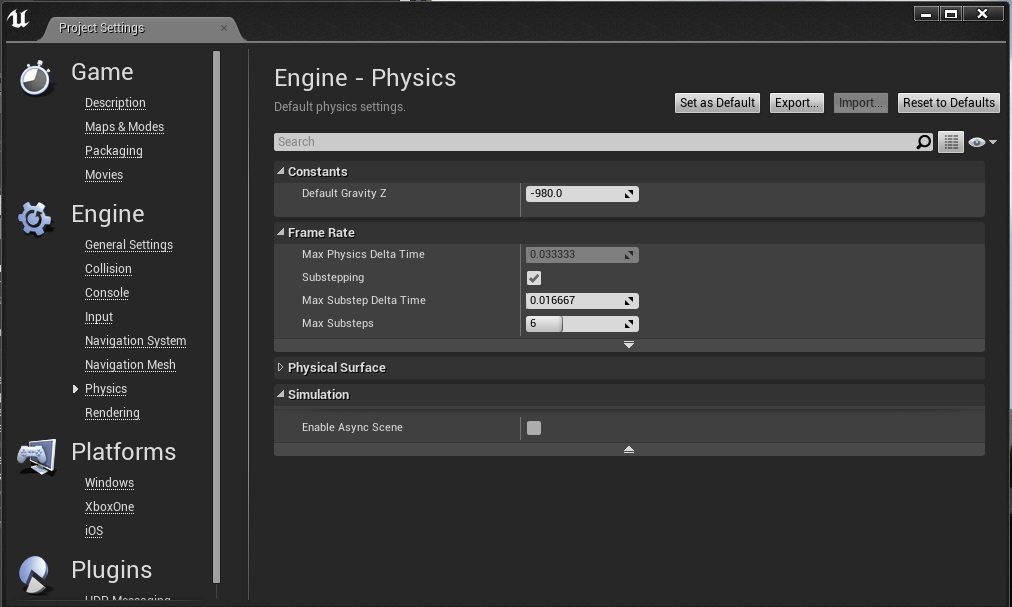The height and width of the screenshot is (607, 1012).
Task: Enable the Substepping checkbox
Action: pos(533,277)
